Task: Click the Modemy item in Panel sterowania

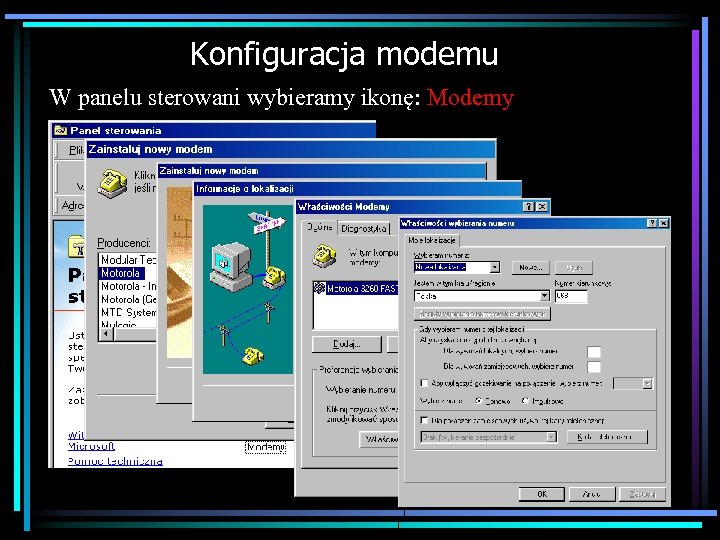Action: [x=266, y=447]
